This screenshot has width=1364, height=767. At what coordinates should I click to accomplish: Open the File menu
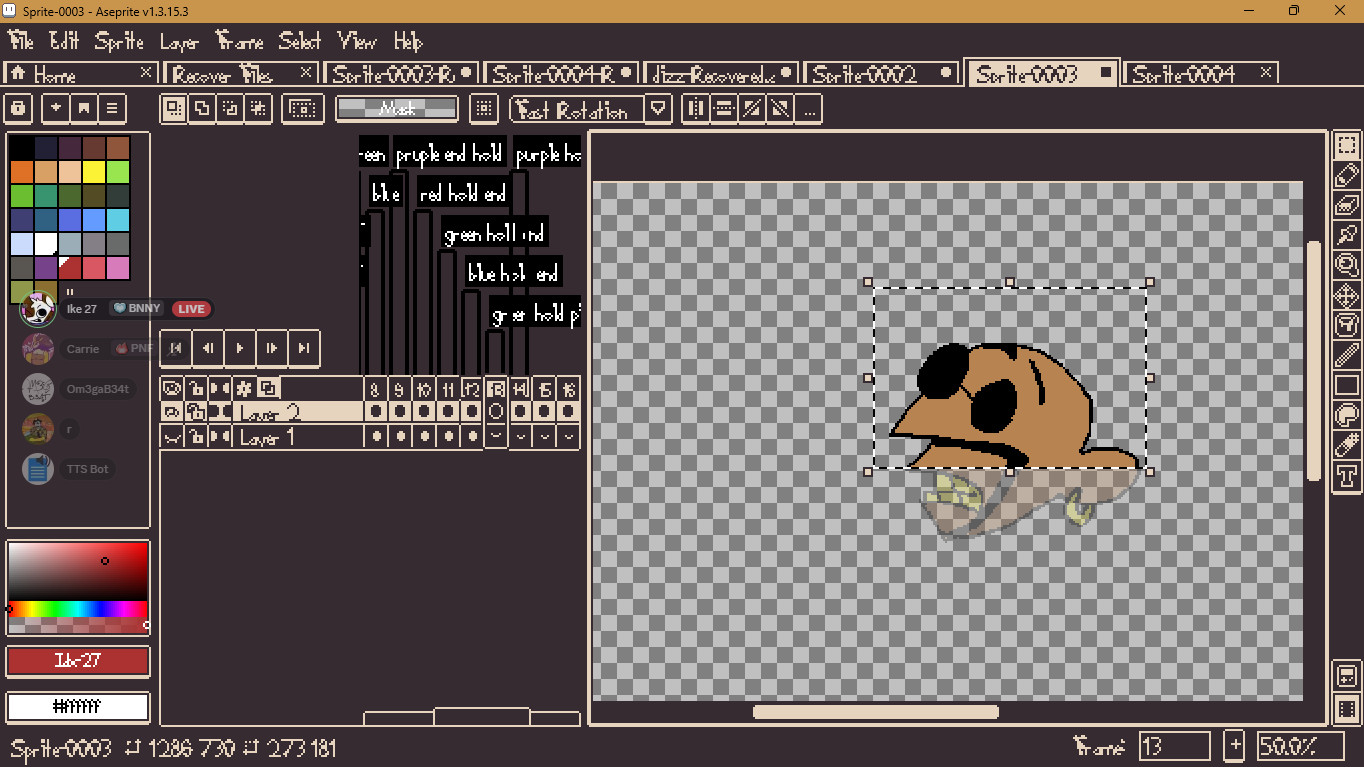pos(21,41)
